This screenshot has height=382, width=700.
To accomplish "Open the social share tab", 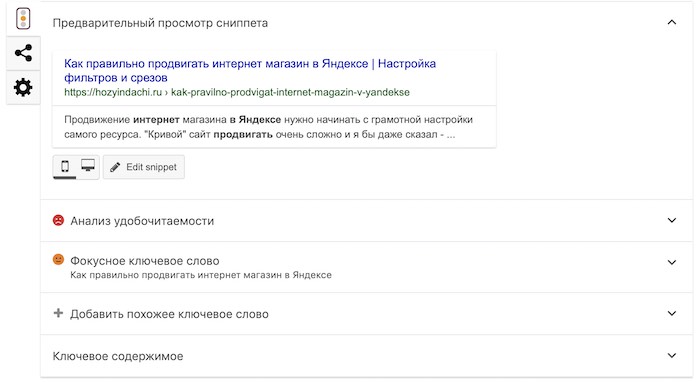I will click(23, 53).
